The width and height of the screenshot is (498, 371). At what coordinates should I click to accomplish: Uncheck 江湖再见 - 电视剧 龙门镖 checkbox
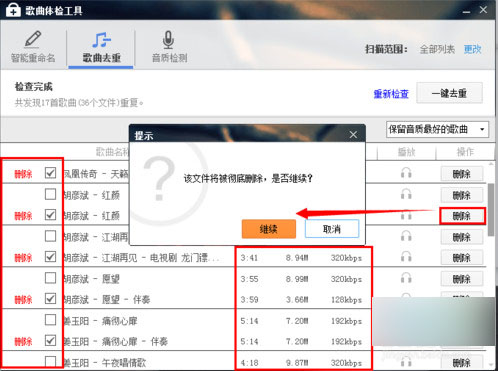point(50,257)
